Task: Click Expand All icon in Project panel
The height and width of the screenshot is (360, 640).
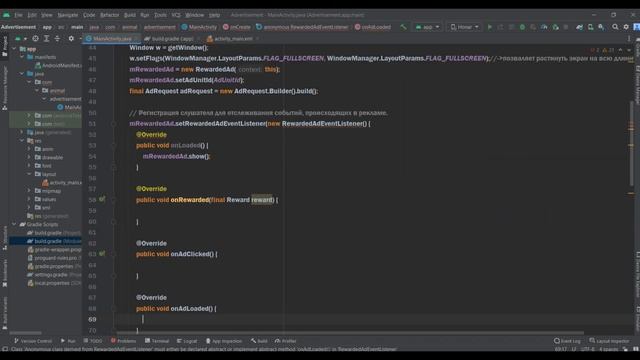Action: pos(47,38)
